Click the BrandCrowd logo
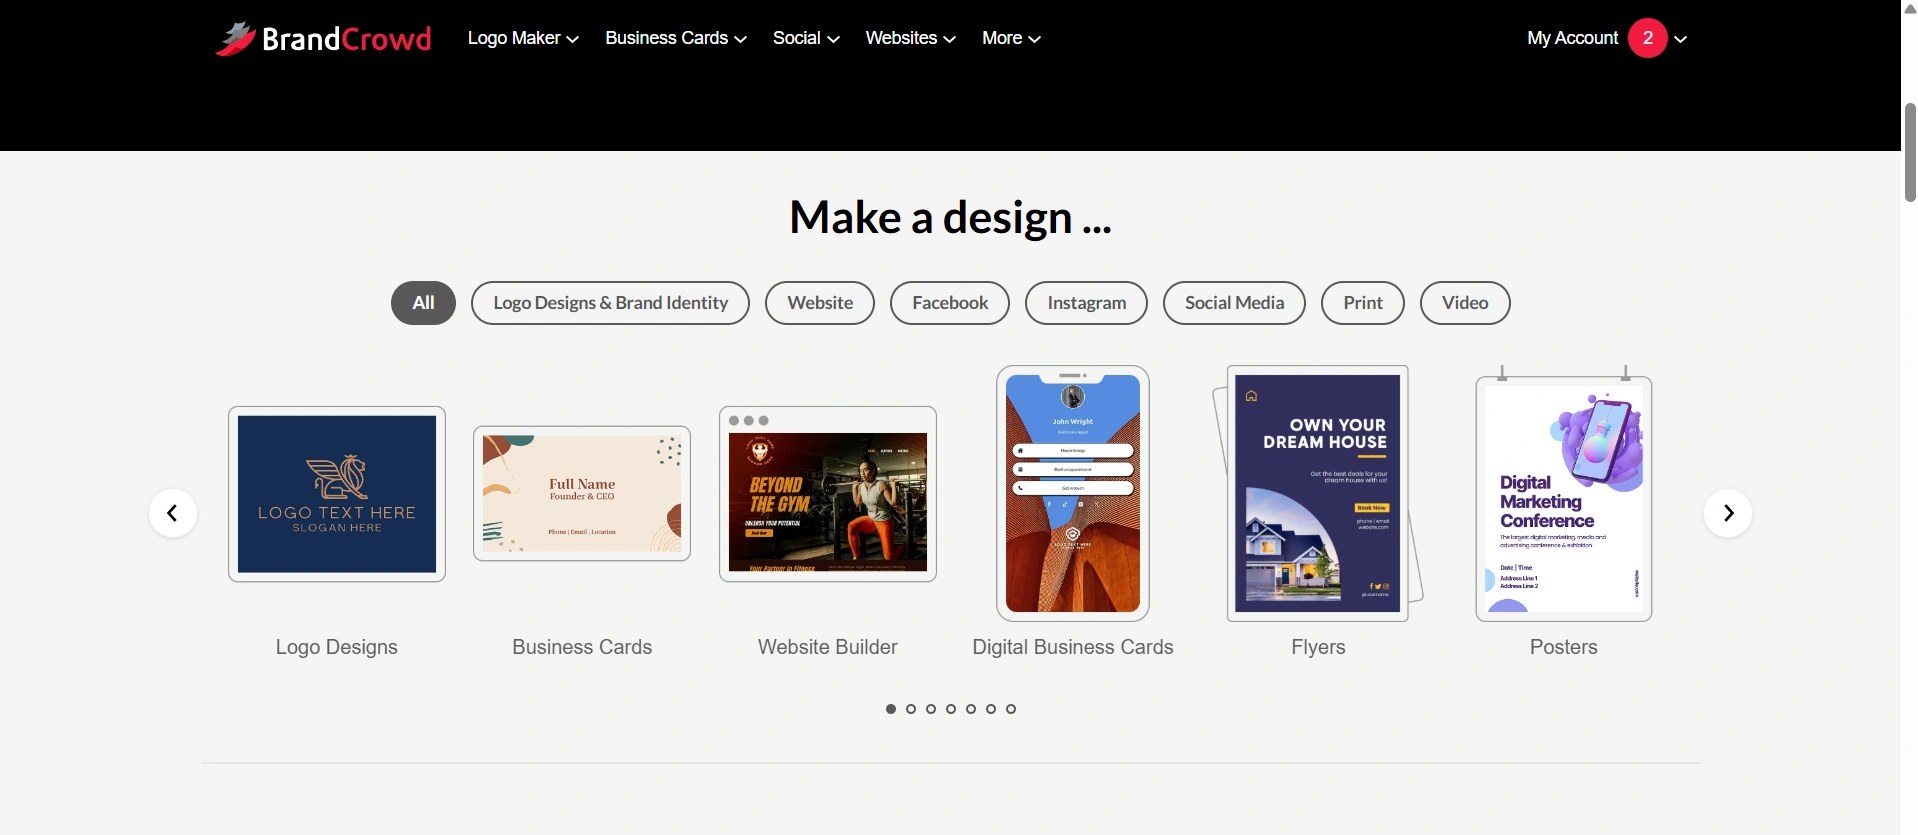1918x835 pixels. pos(323,38)
